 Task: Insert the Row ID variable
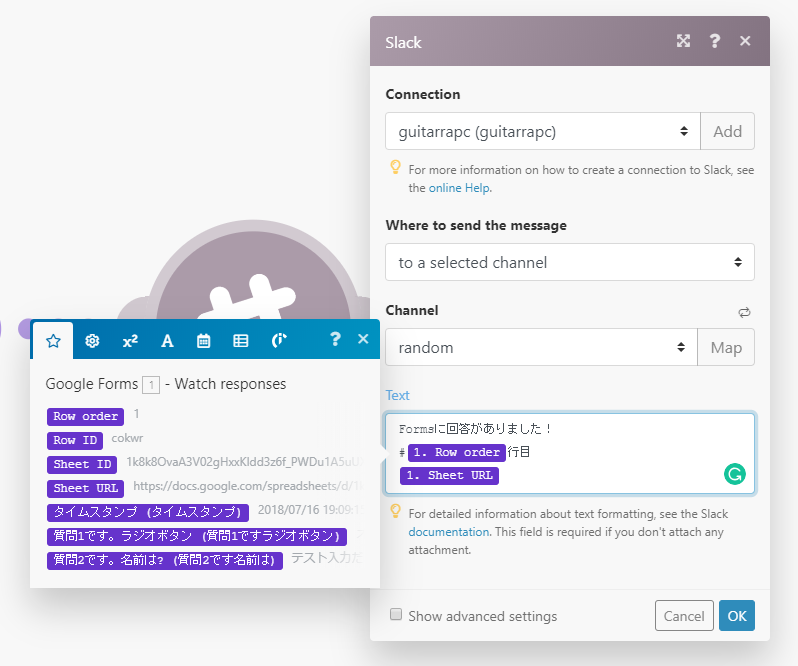coord(75,440)
